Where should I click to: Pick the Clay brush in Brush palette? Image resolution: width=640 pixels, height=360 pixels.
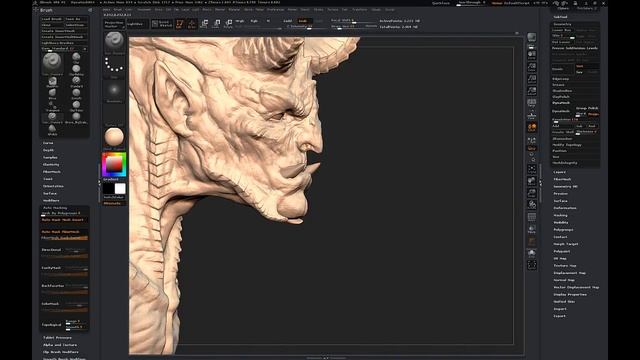click(x=76, y=58)
